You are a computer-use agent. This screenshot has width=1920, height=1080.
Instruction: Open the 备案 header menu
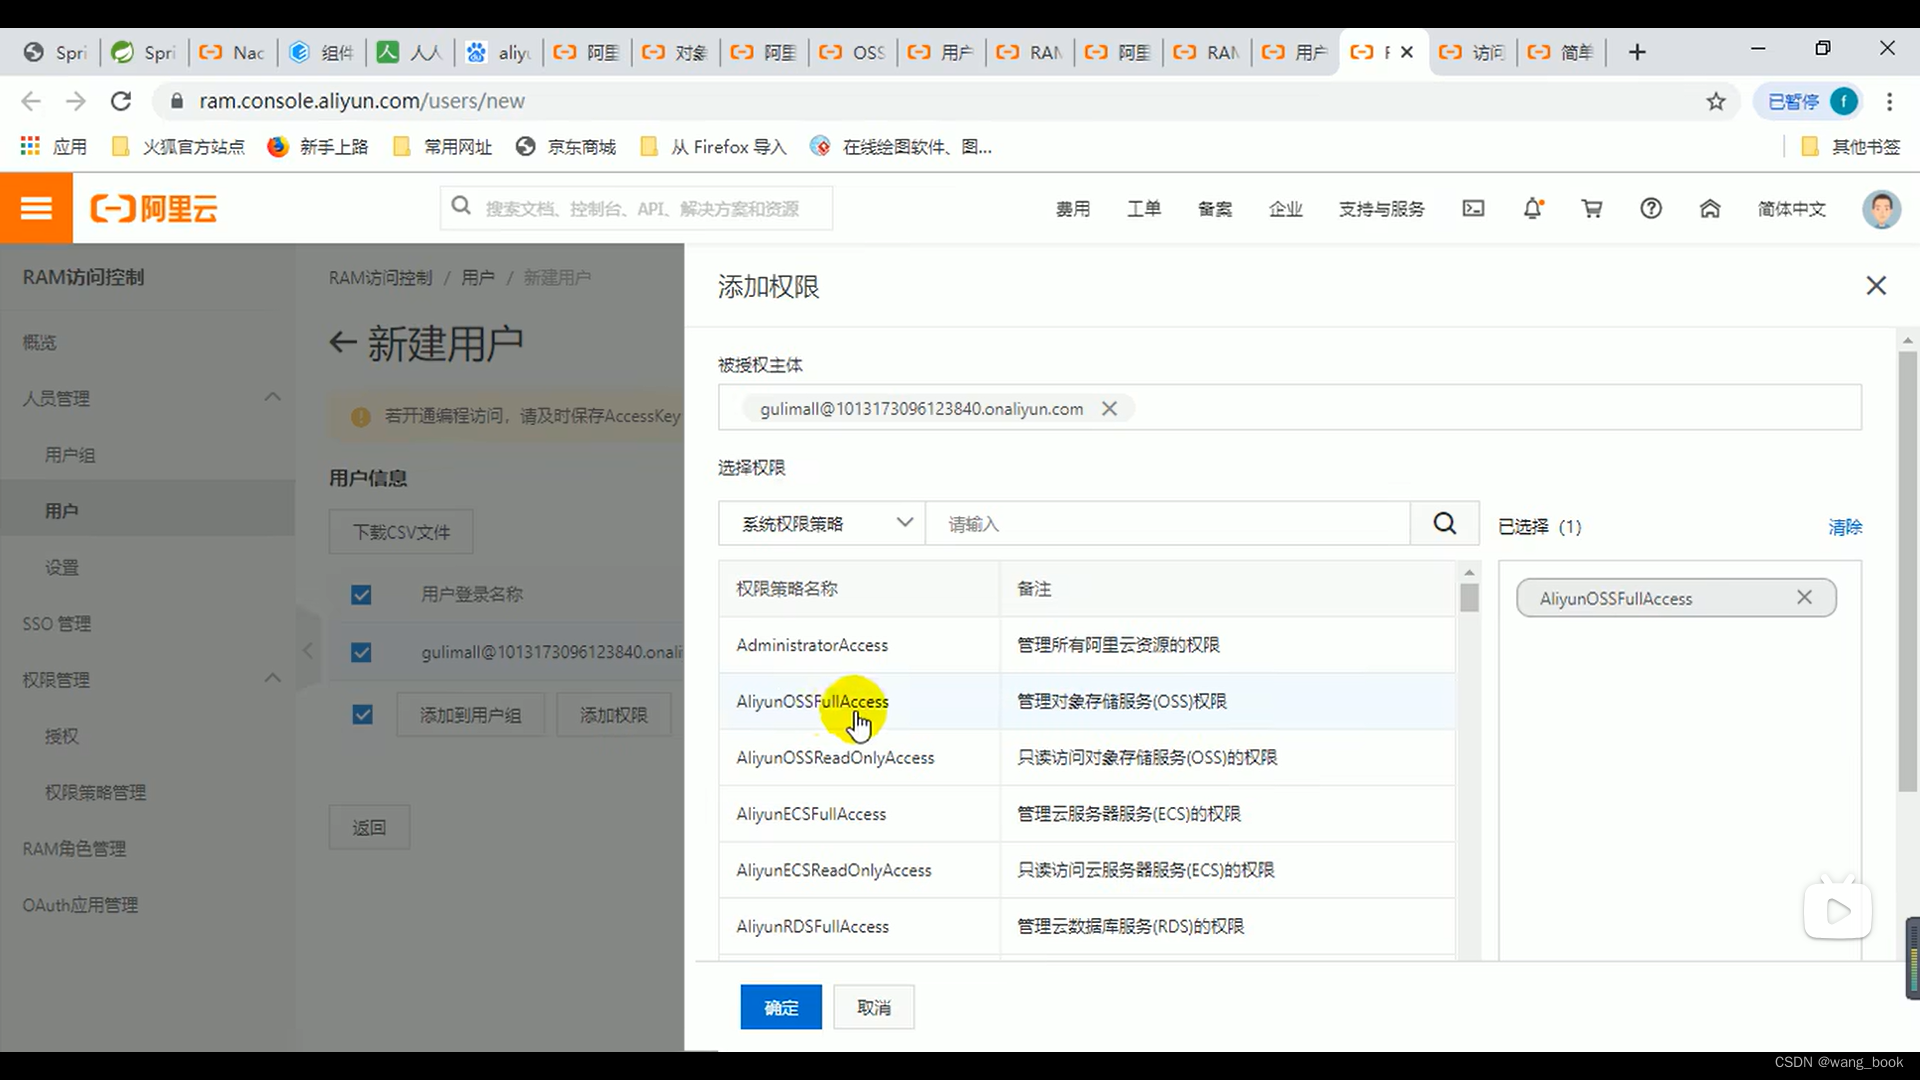coord(1215,209)
